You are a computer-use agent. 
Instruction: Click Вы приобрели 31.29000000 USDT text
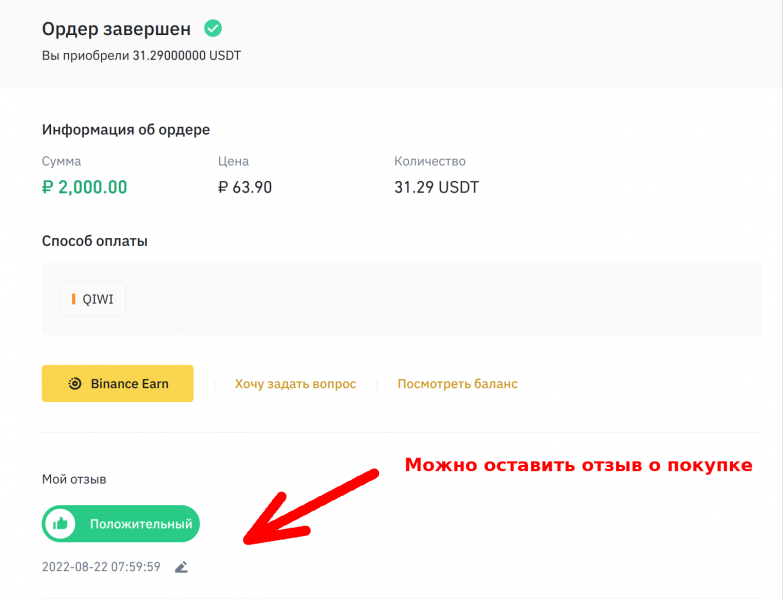[x=141, y=56]
